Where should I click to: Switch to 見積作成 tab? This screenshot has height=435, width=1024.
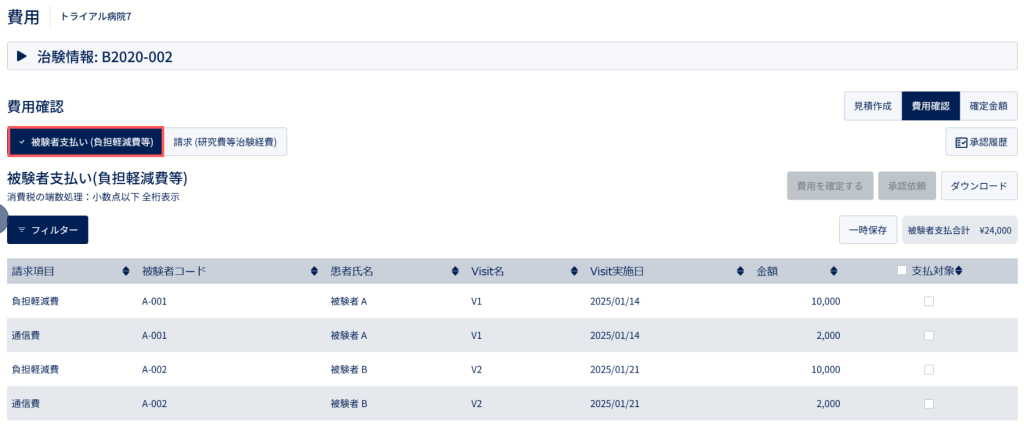(x=872, y=106)
